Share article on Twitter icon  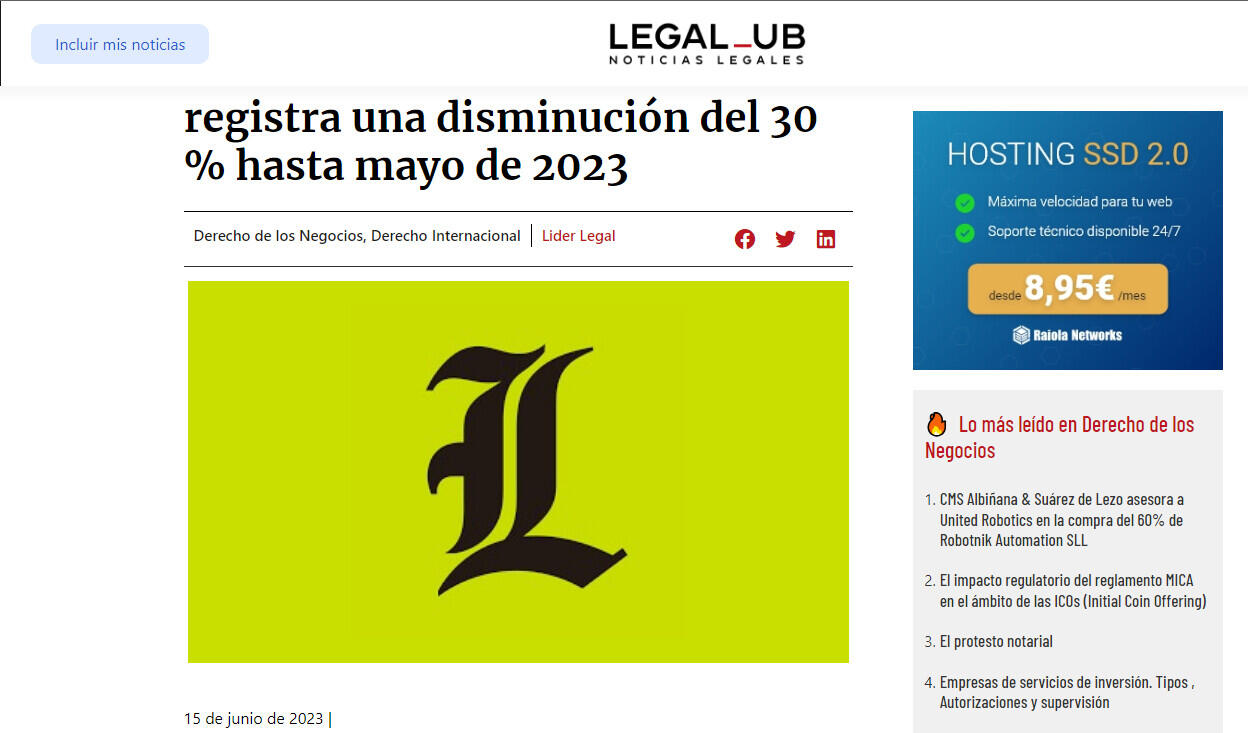coord(785,239)
